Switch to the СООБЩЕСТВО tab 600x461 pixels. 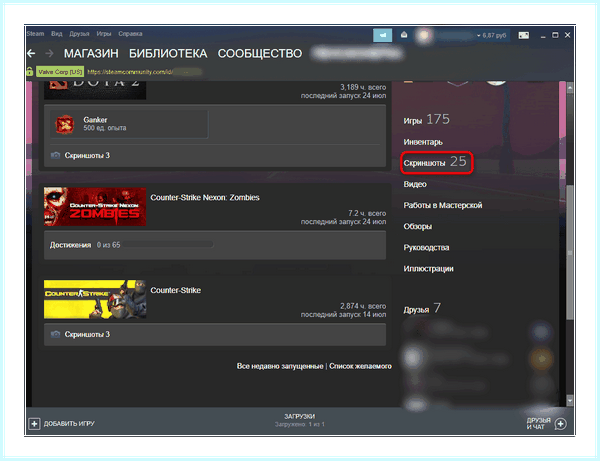tap(260, 53)
